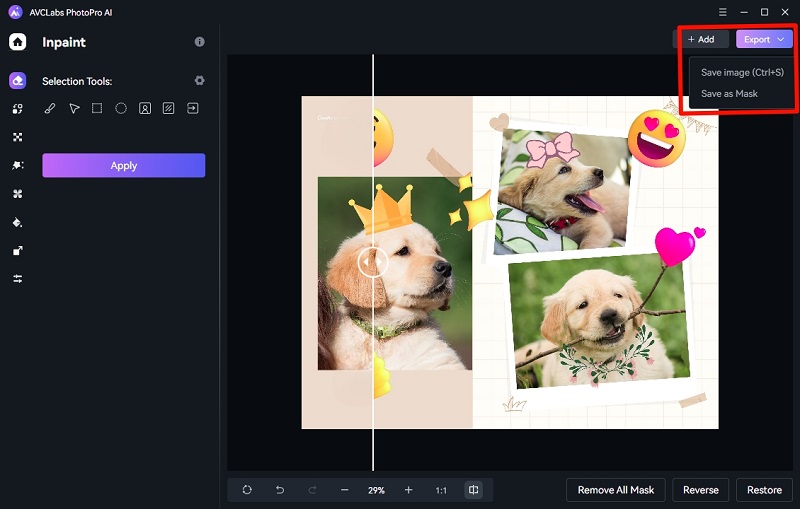
Task: Open the upscale/enhance tool in sidebar
Action: (x=17, y=137)
